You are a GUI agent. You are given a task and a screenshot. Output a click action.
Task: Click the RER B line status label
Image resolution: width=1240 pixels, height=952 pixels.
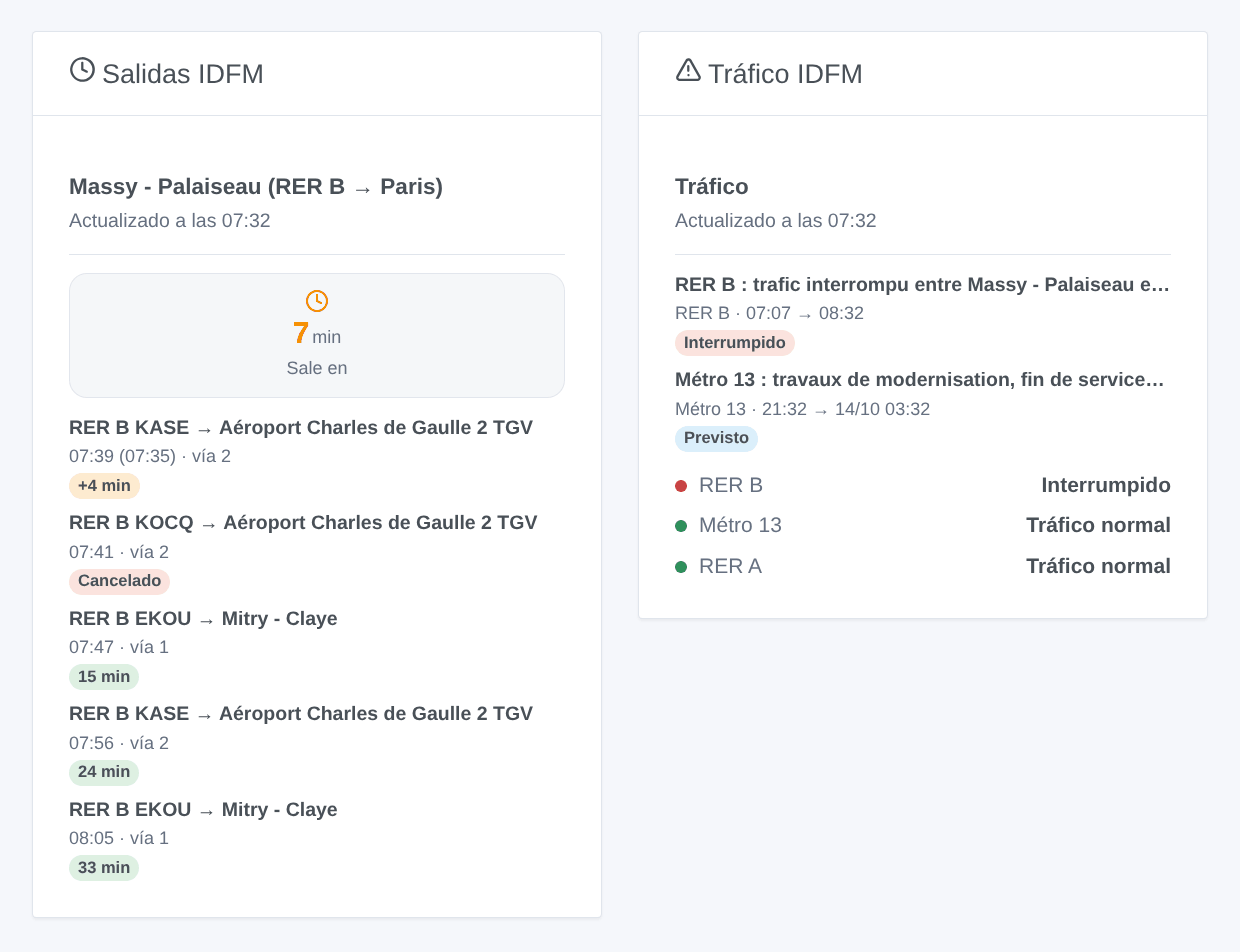click(x=731, y=486)
